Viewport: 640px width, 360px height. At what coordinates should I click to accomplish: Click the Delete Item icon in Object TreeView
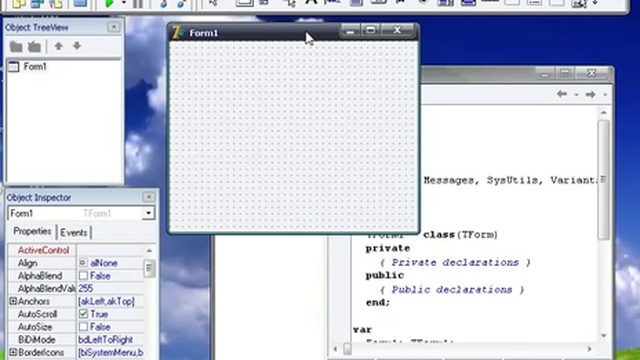[34, 47]
